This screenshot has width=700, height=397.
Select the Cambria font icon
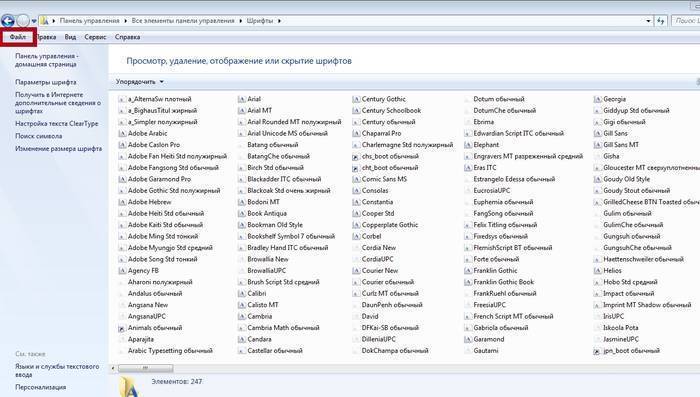(242, 317)
